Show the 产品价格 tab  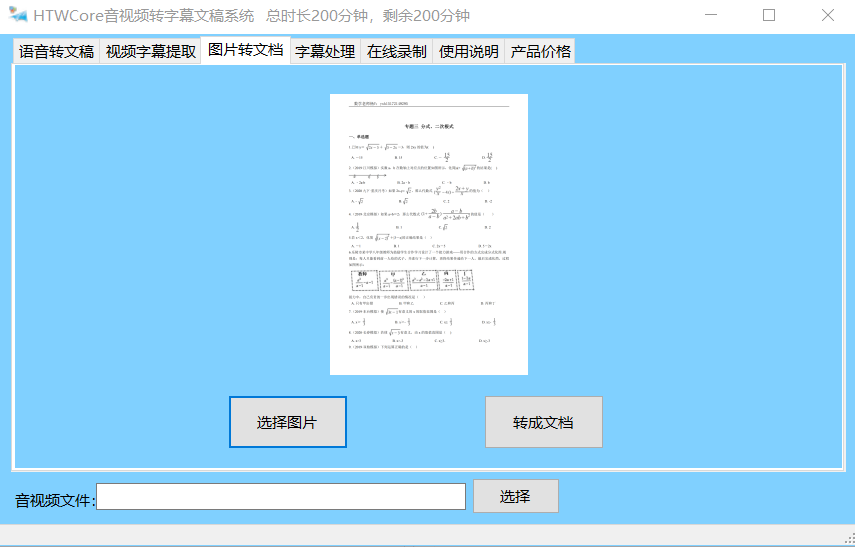coord(540,52)
